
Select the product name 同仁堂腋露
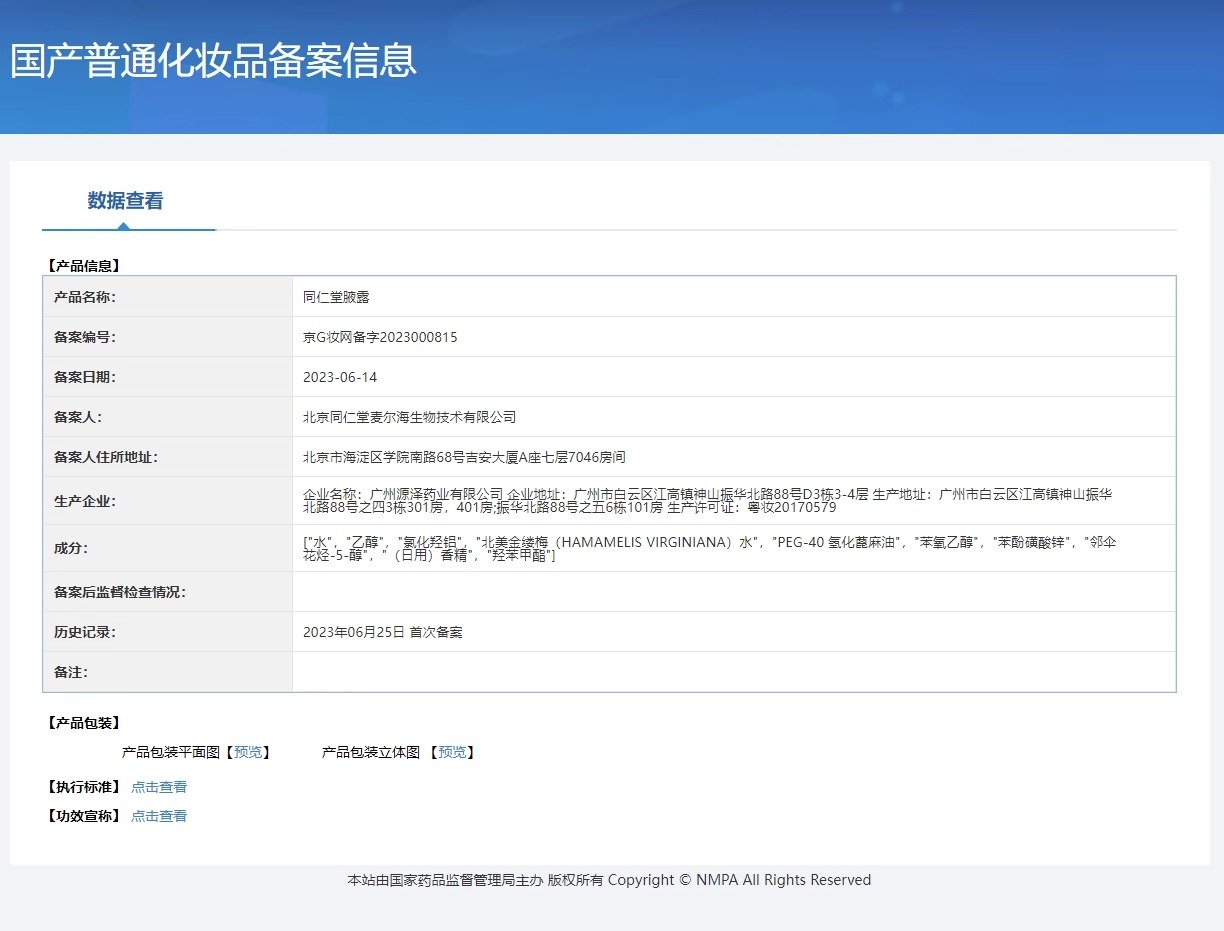pos(336,297)
